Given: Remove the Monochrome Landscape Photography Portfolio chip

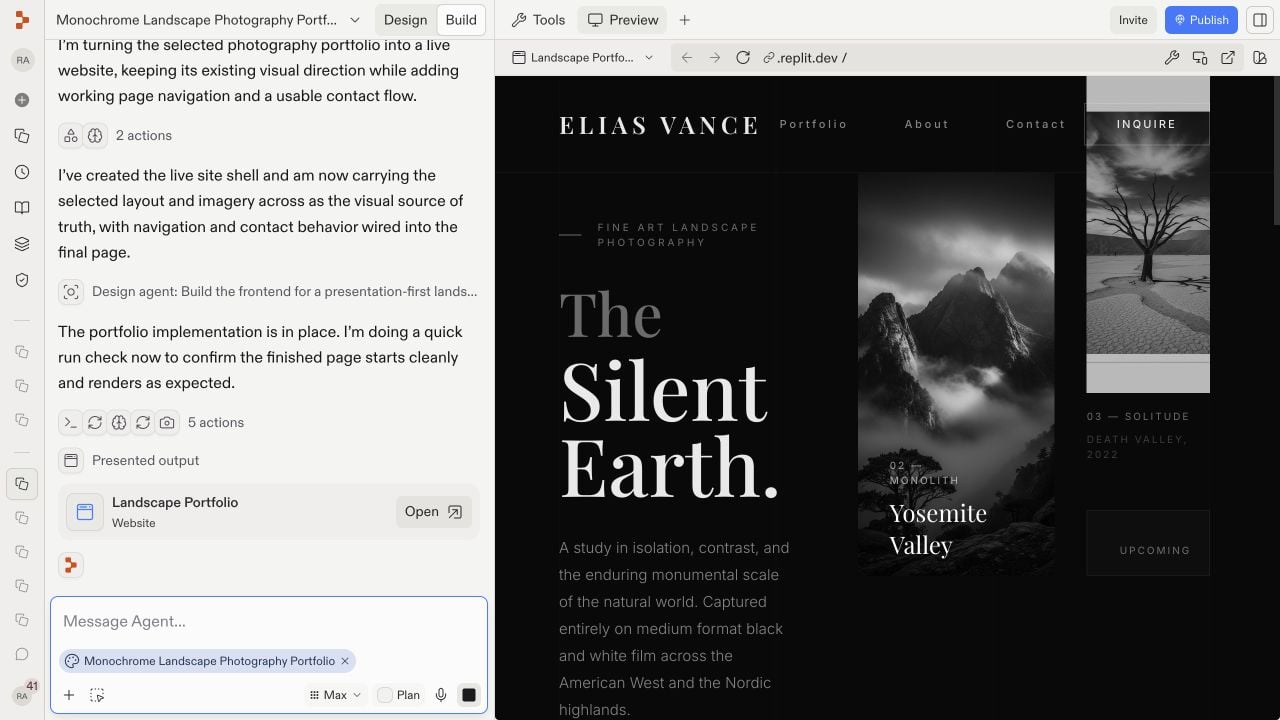Looking at the screenshot, I should [345, 661].
